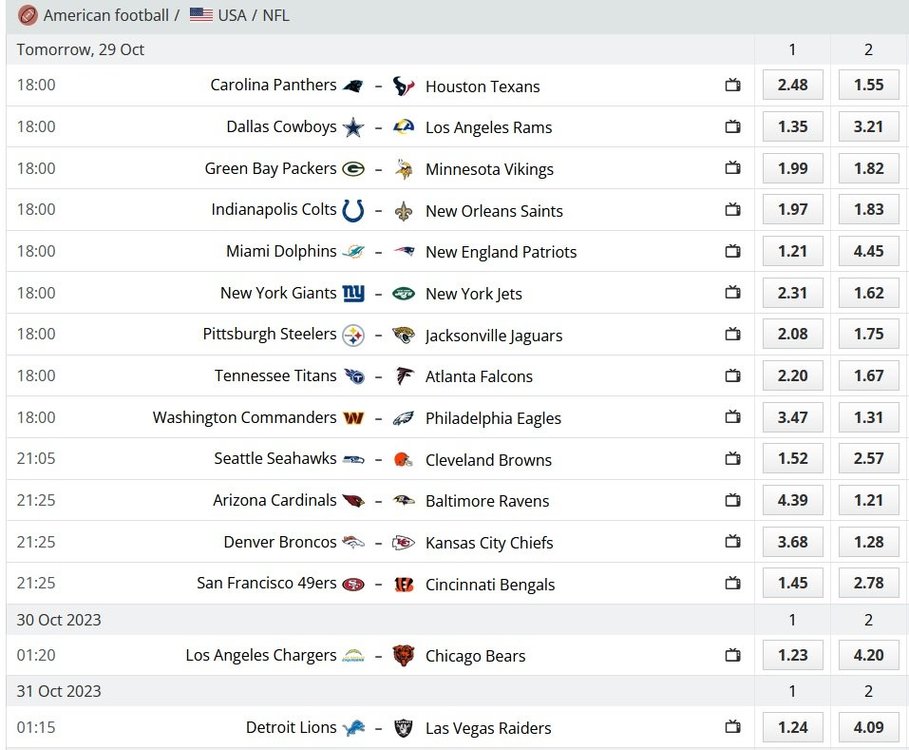The image size is (909, 750).
Task: Open the American football breadcrumb link
Action: [106, 16]
